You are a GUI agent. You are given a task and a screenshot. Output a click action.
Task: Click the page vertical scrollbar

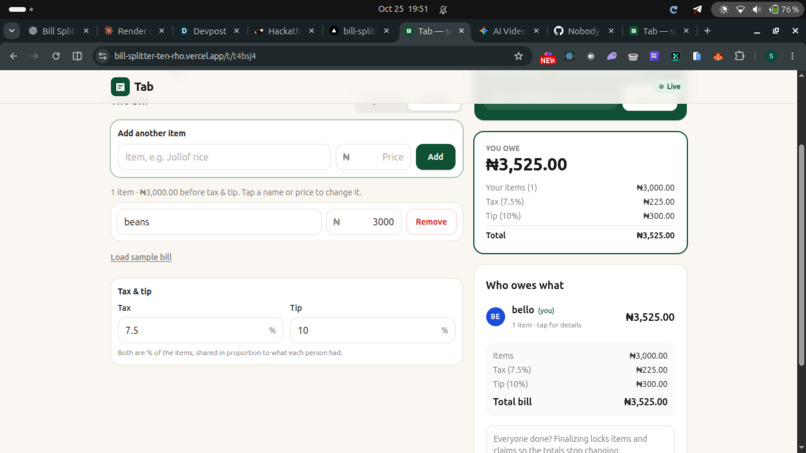801,256
